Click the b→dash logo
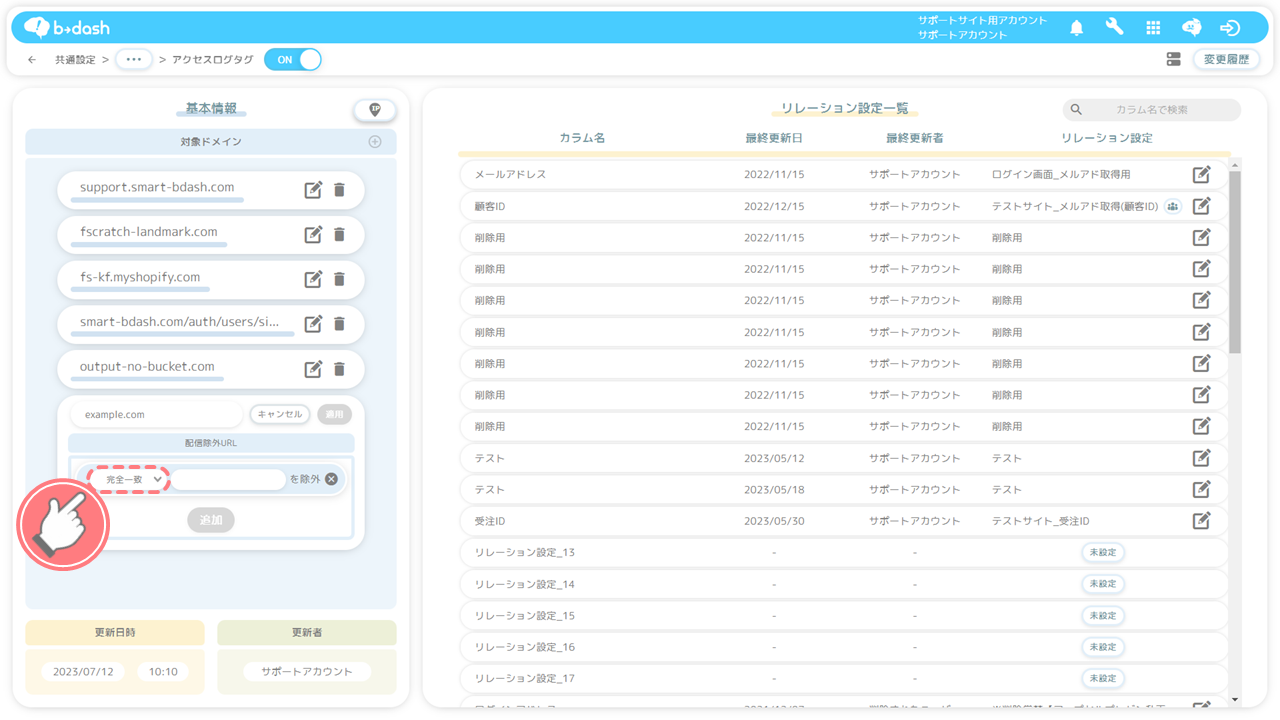1280x720 pixels. pos(67,27)
